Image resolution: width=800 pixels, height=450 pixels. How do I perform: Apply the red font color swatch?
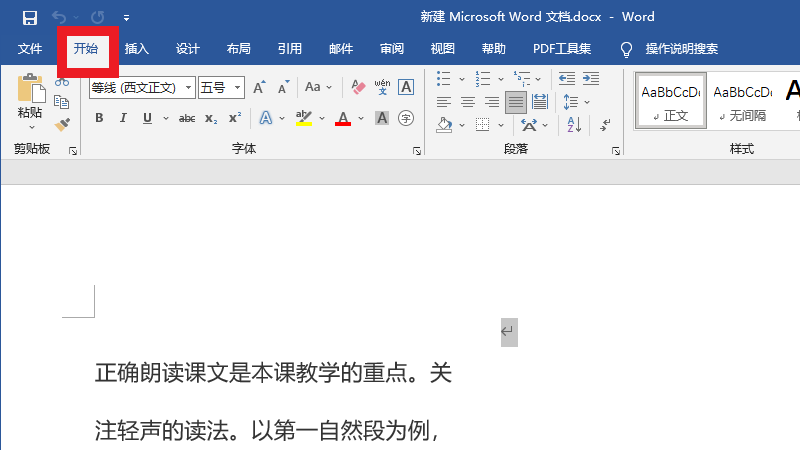343,119
